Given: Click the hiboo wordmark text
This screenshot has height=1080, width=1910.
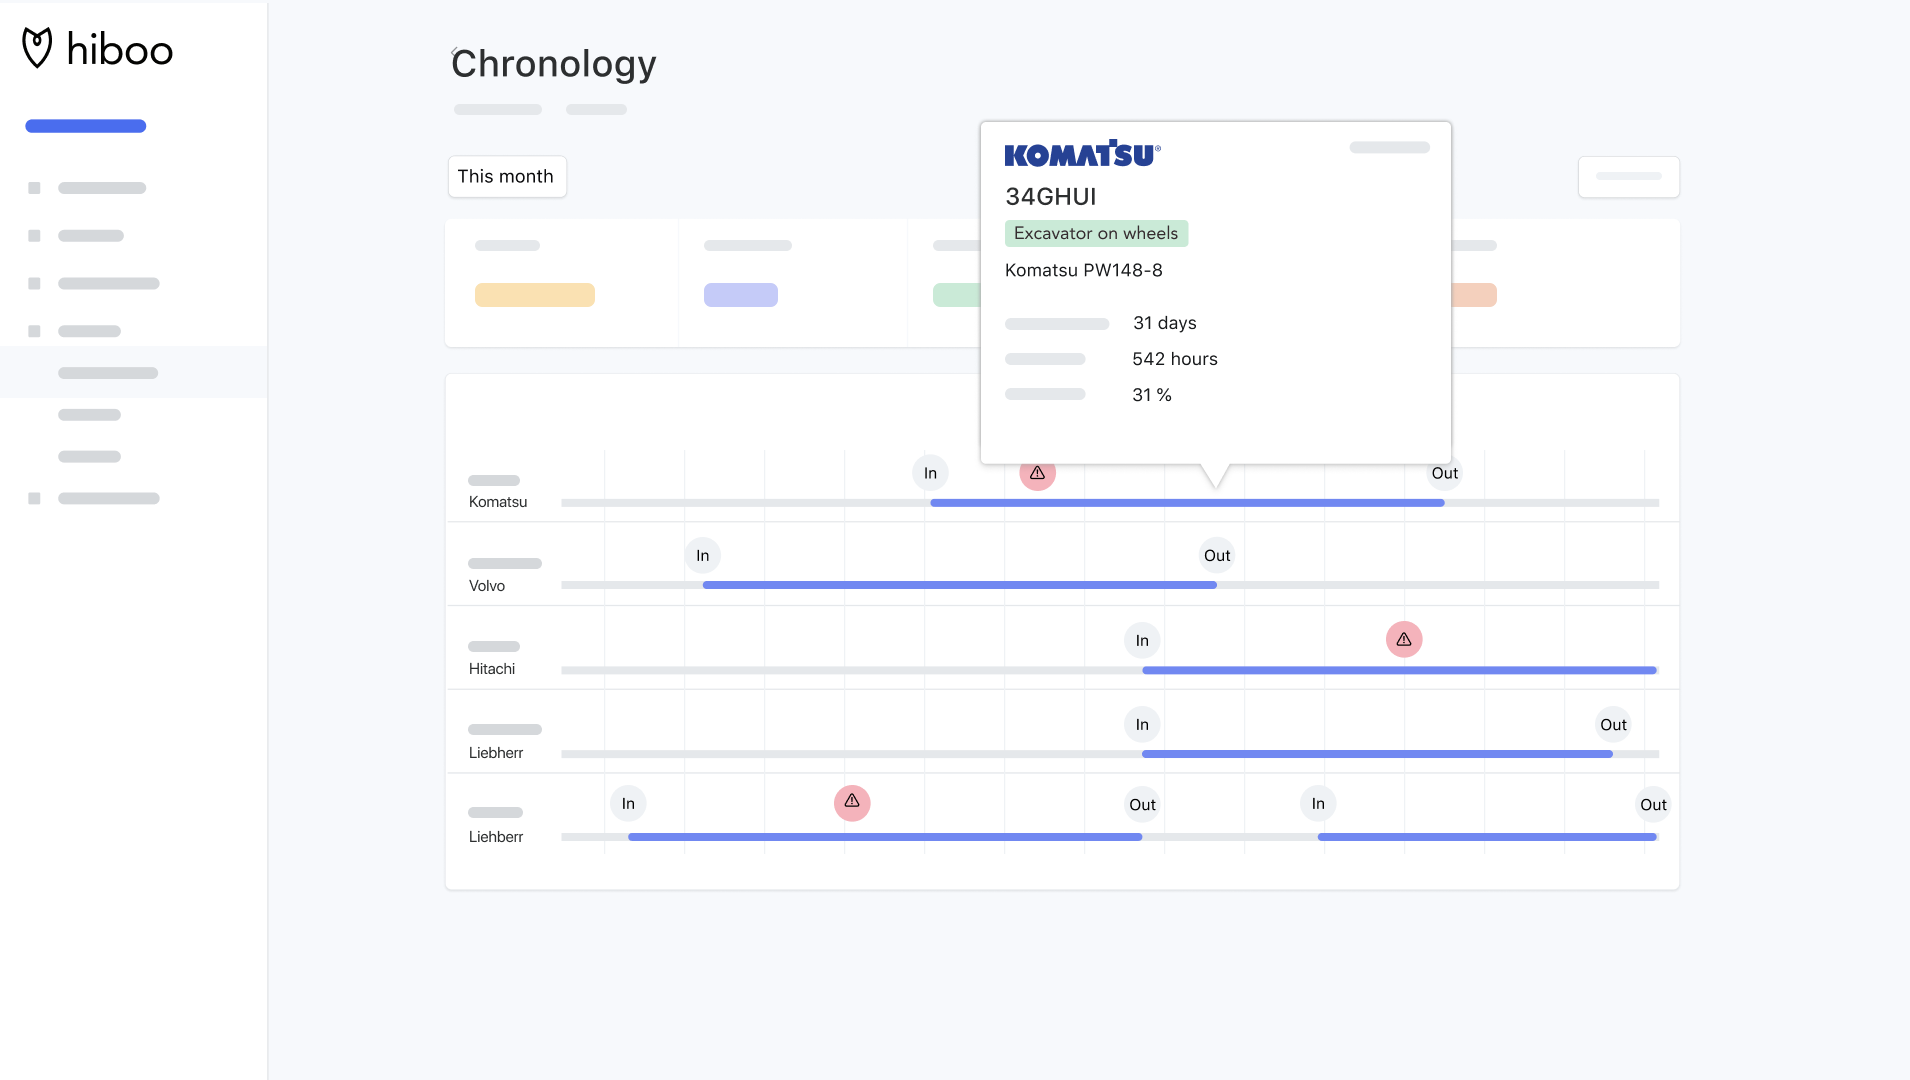Looking at the screenshot, I should point(120,49).
